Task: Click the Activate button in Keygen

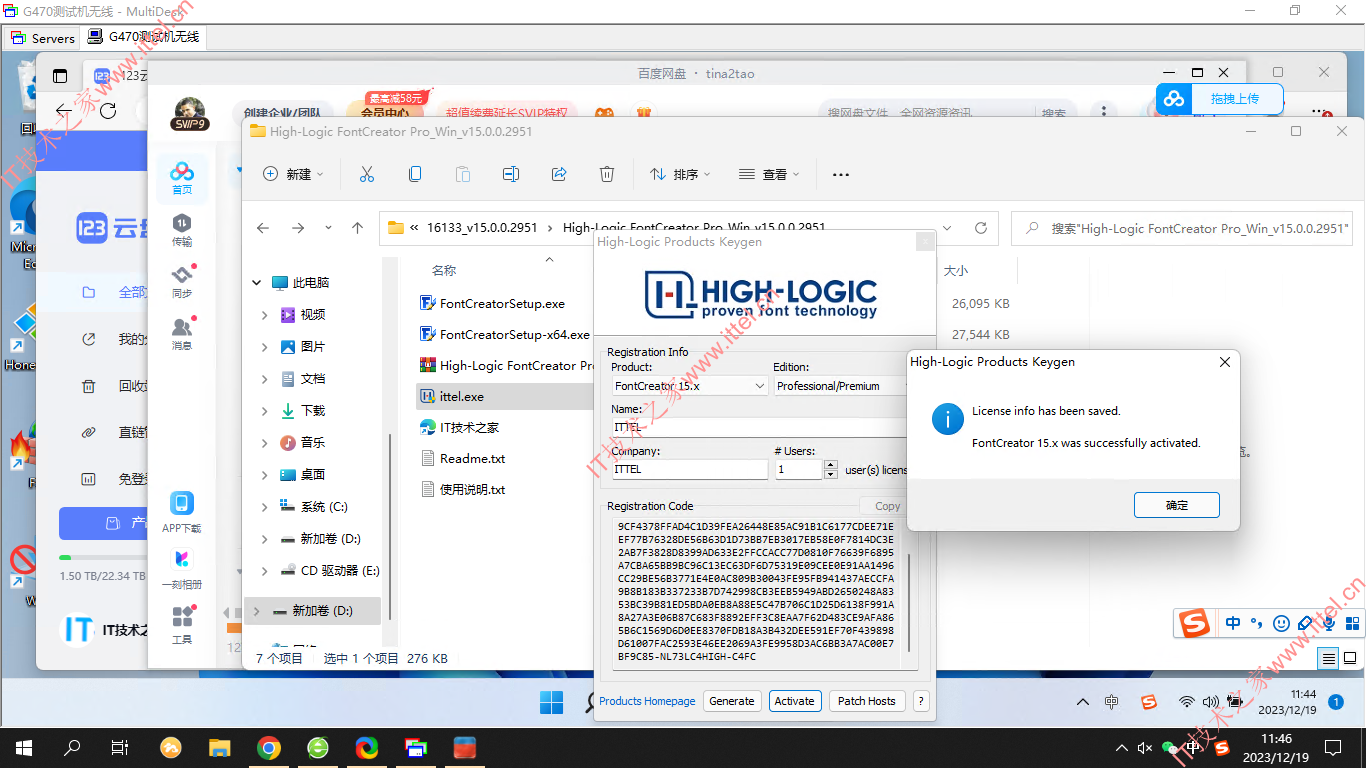Action: 795,701
